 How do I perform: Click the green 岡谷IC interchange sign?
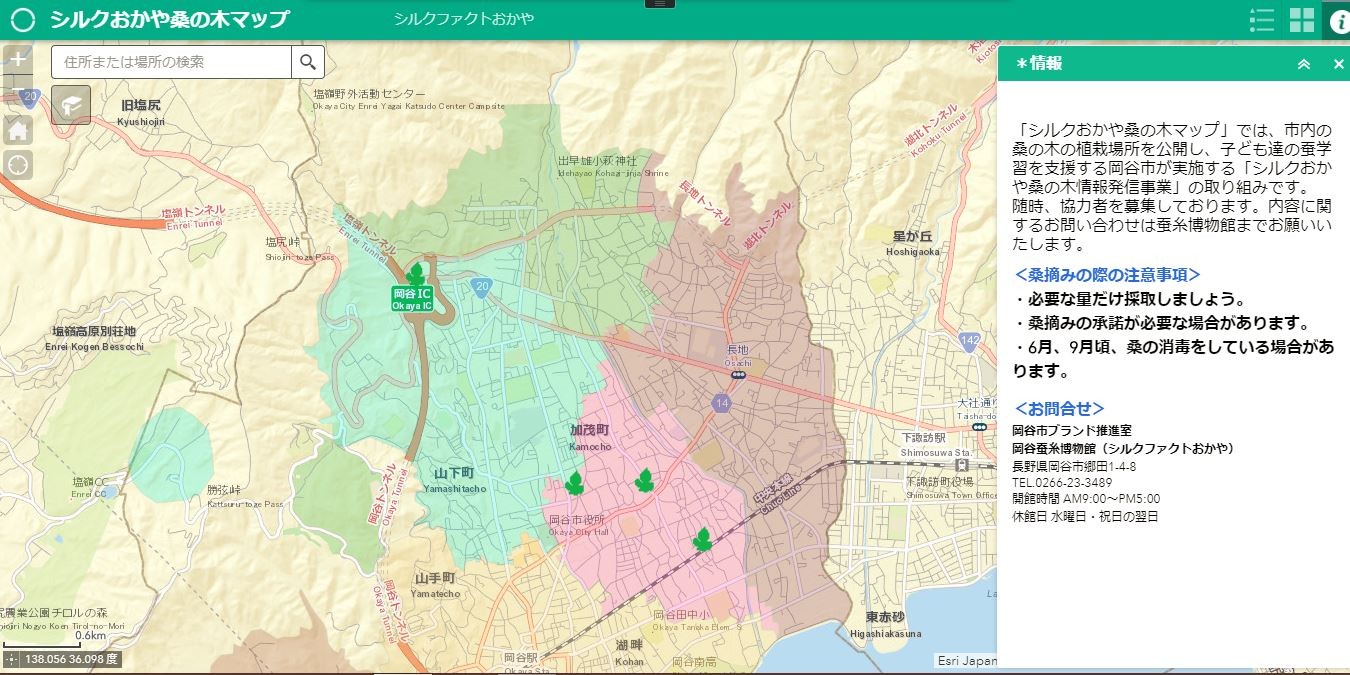(412, 299)
